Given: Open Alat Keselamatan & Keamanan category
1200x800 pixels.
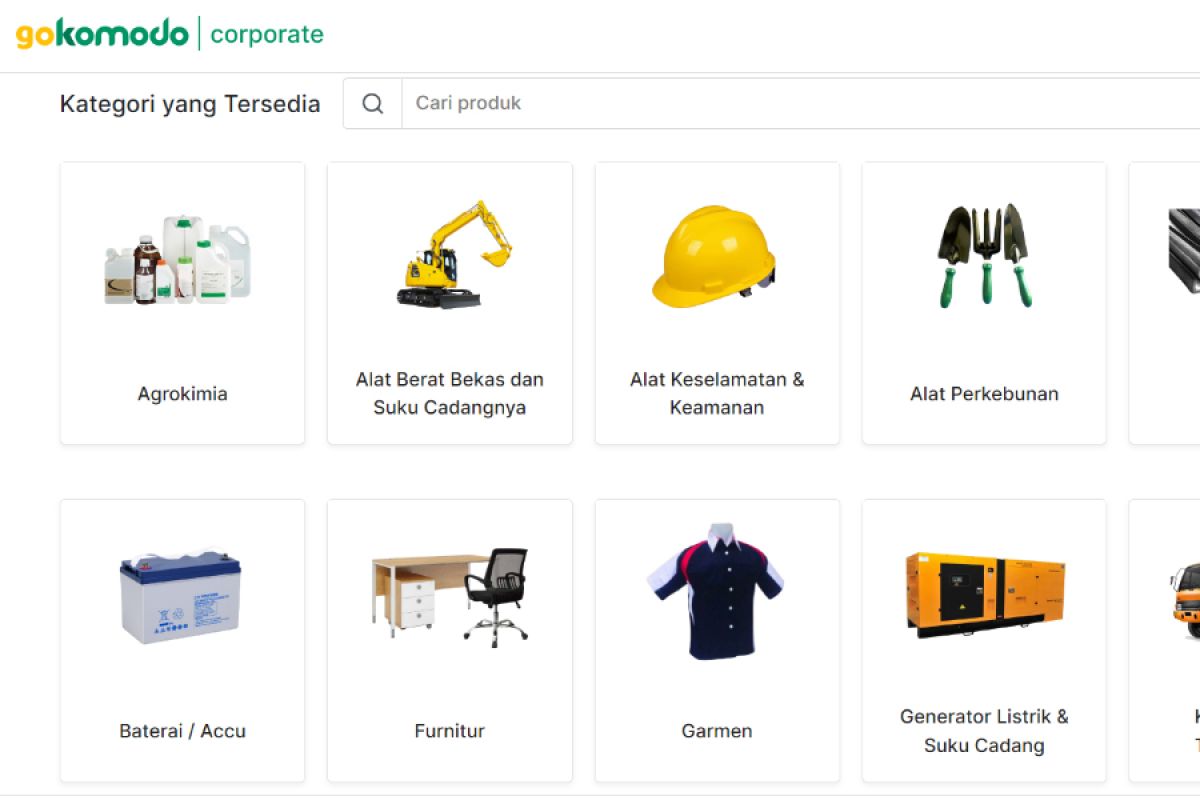Looking at the screenshot, I should point(717,393).
